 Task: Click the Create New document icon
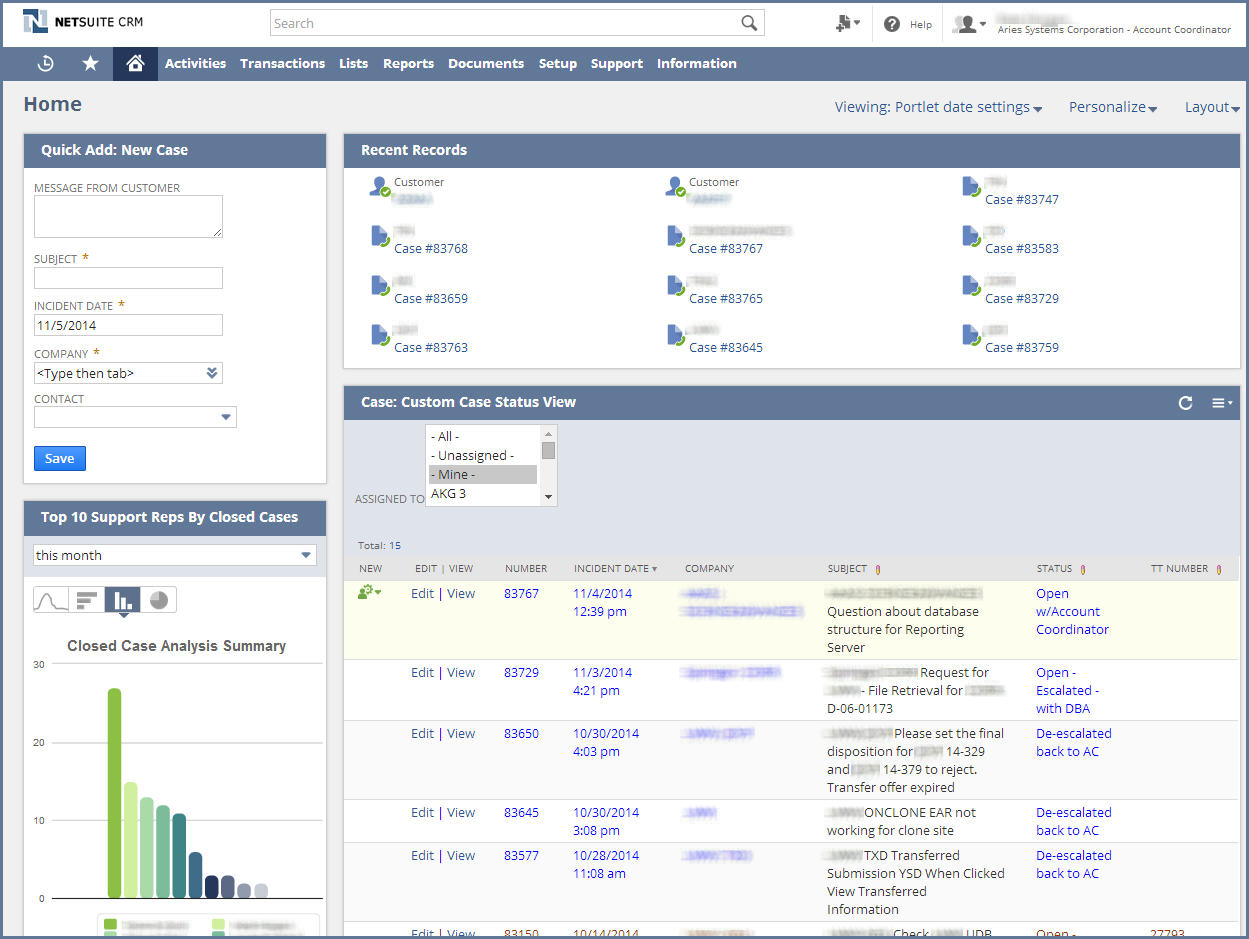[845, 23]
